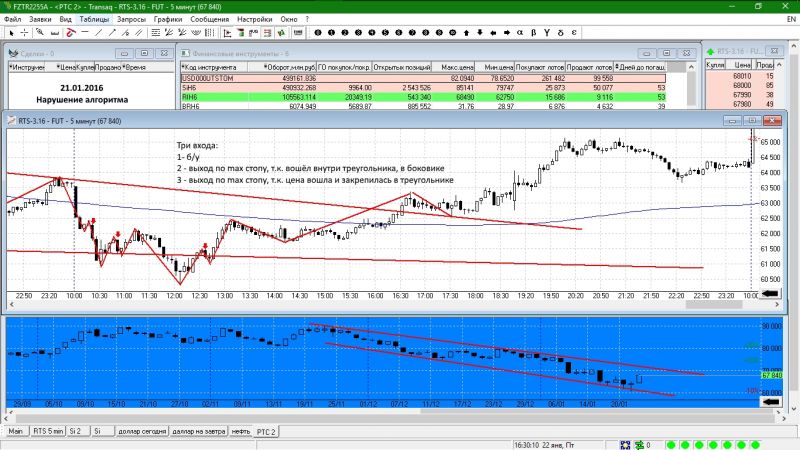Viewport: 800px width, 450px height.
Task: Open the Таблицы menu
Action: point(94,19)
